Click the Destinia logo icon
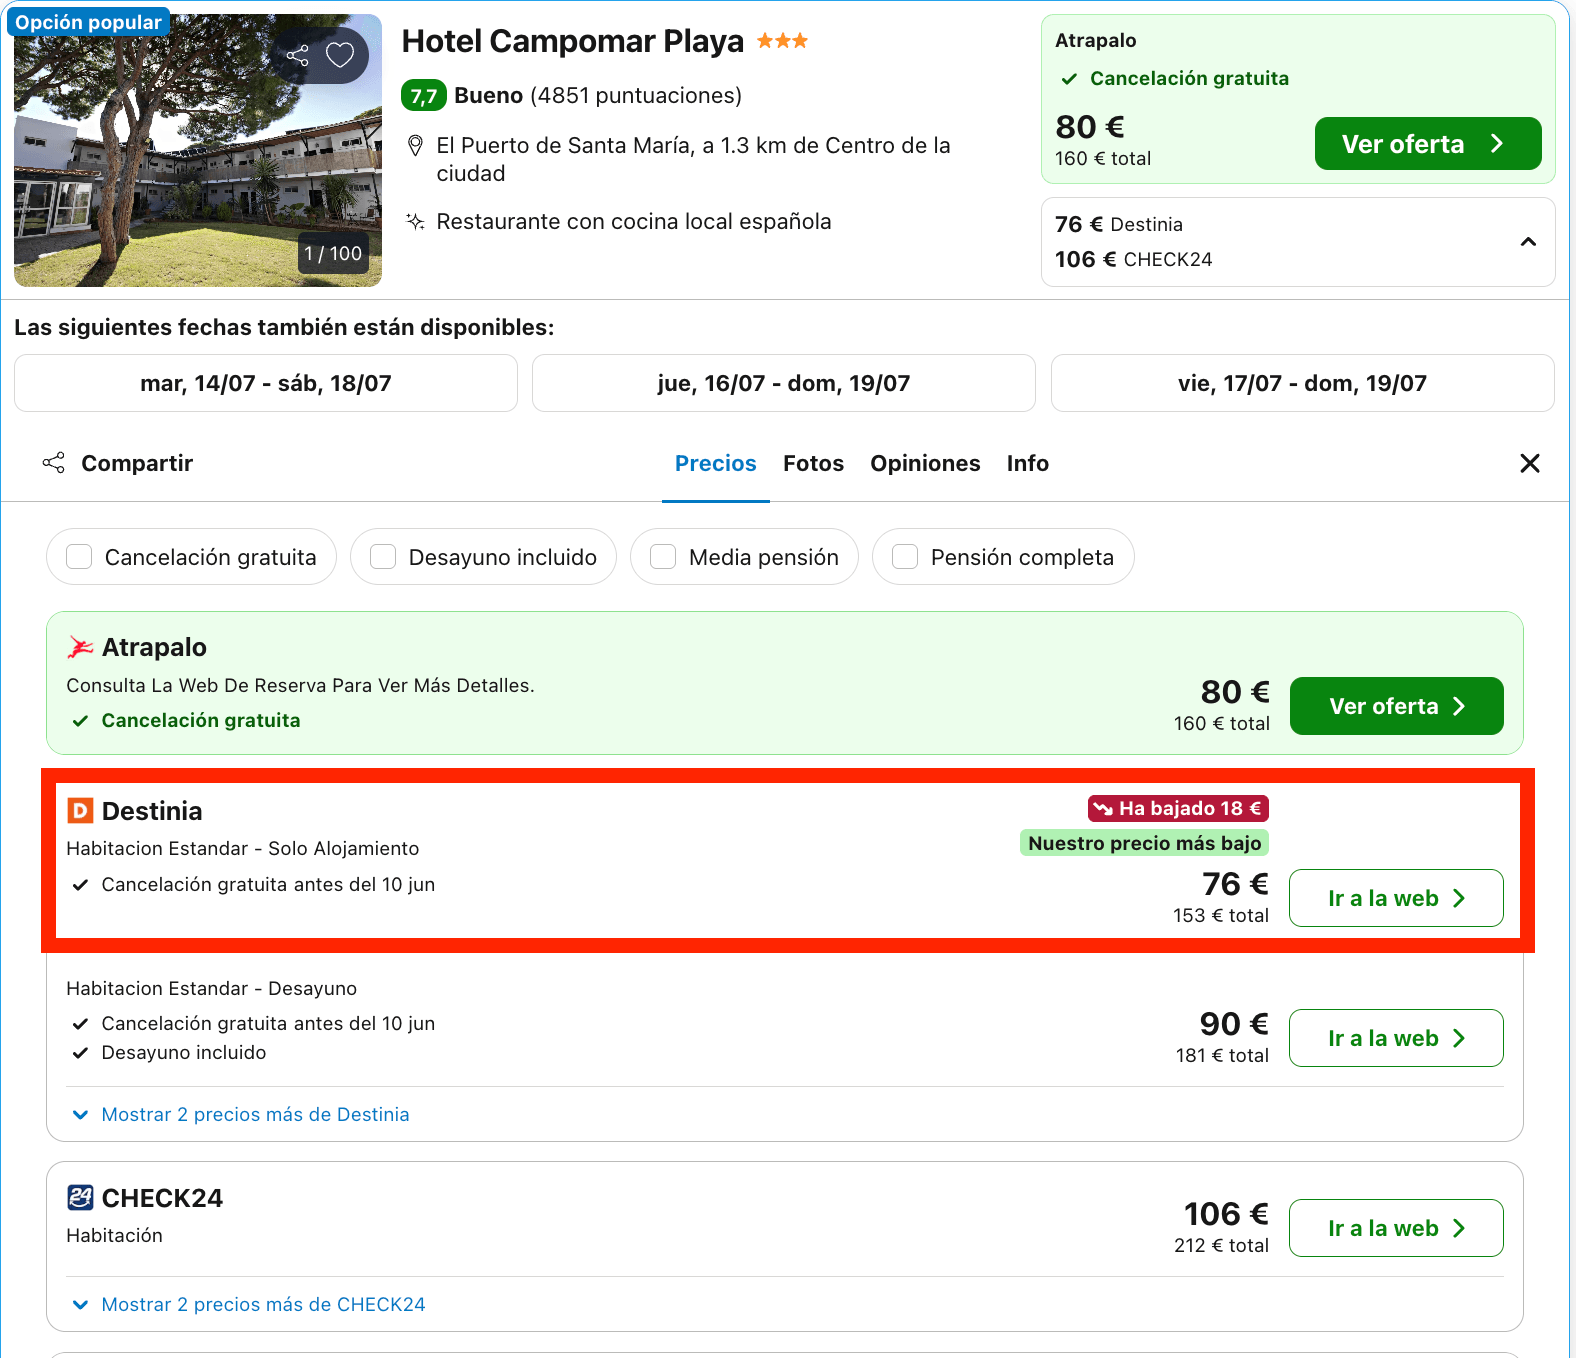The image size is (1576, 1358). pos(80,811)
